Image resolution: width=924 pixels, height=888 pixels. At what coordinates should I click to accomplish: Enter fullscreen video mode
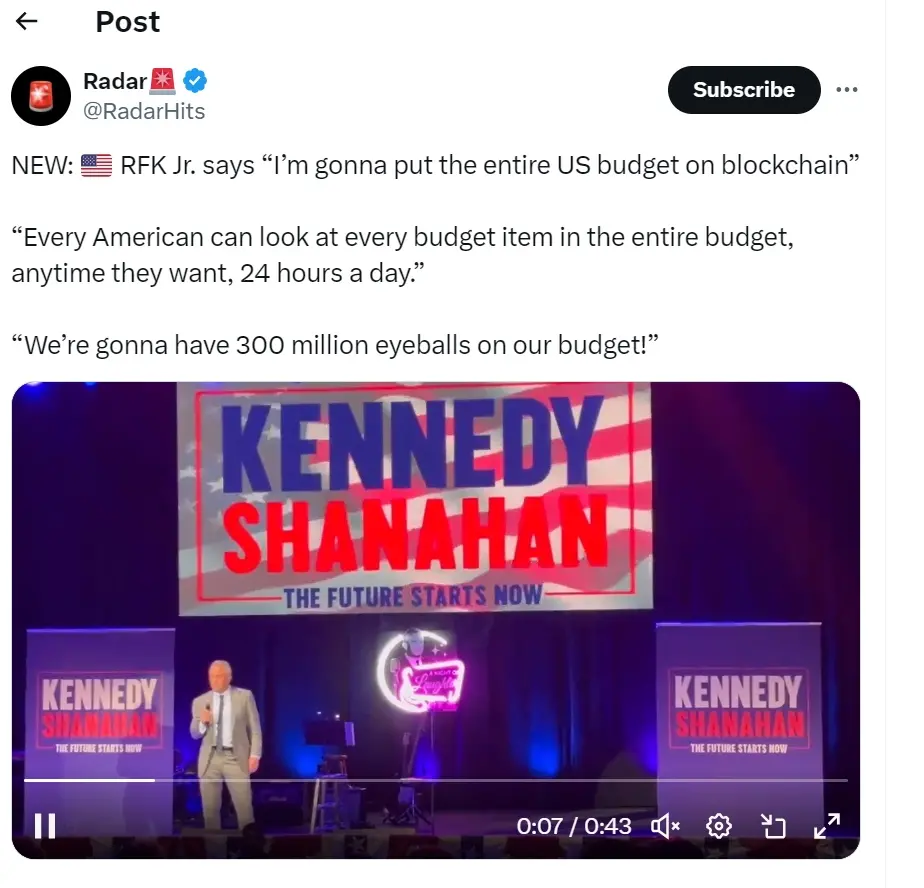pyautogui.click(x=827, y=826)
